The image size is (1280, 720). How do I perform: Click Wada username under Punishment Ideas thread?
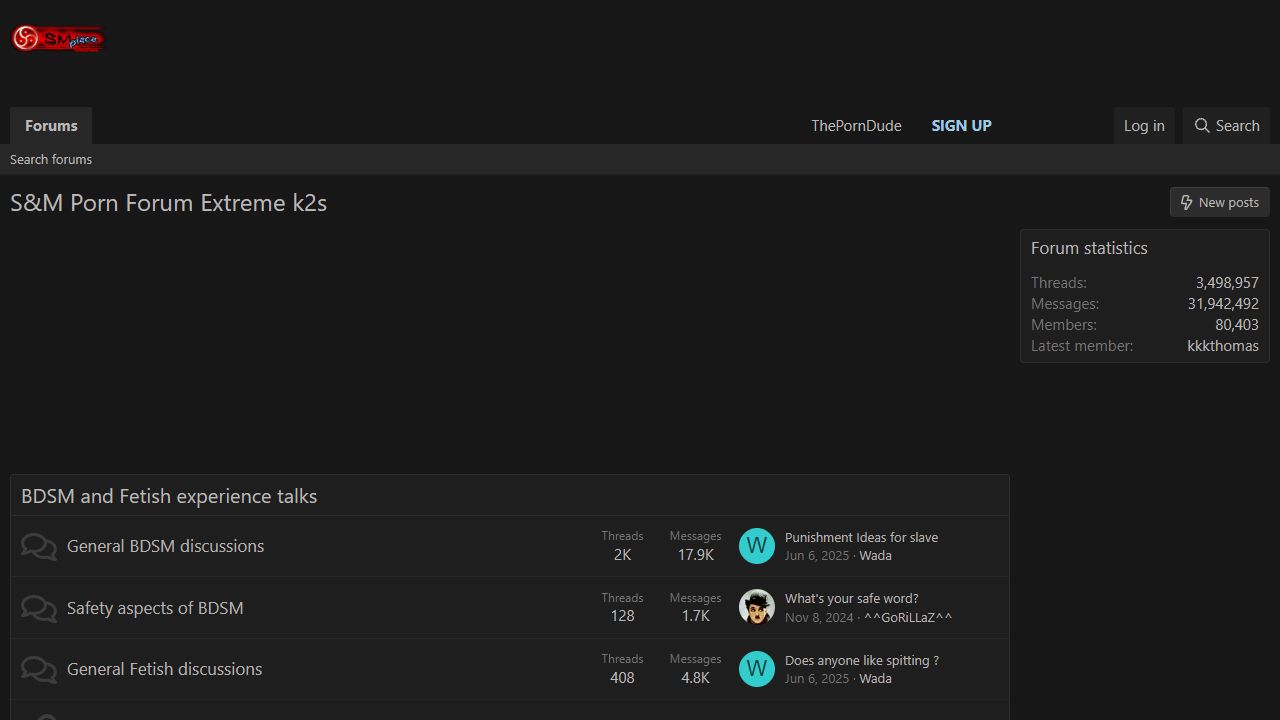875,556
